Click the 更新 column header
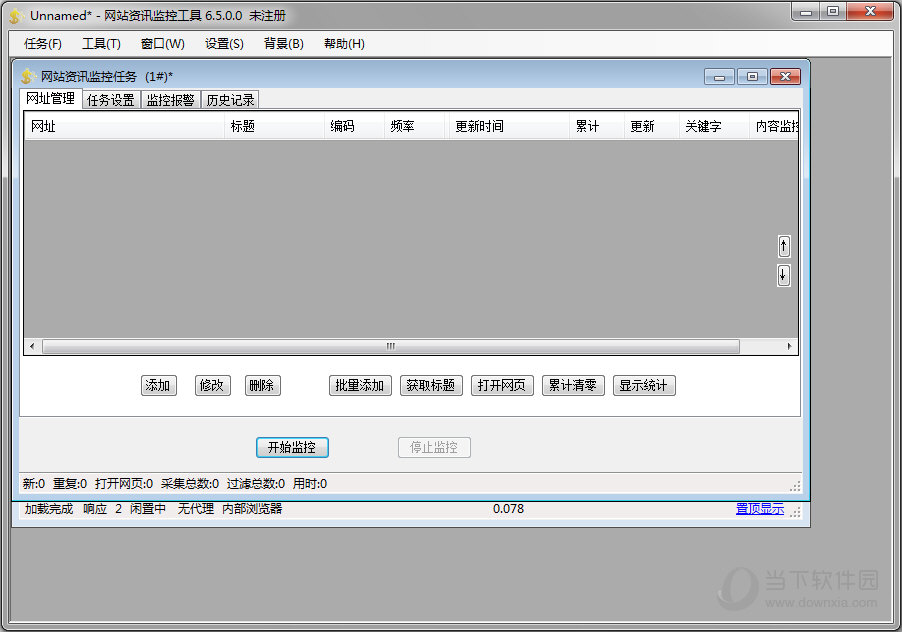 point(651,126)
